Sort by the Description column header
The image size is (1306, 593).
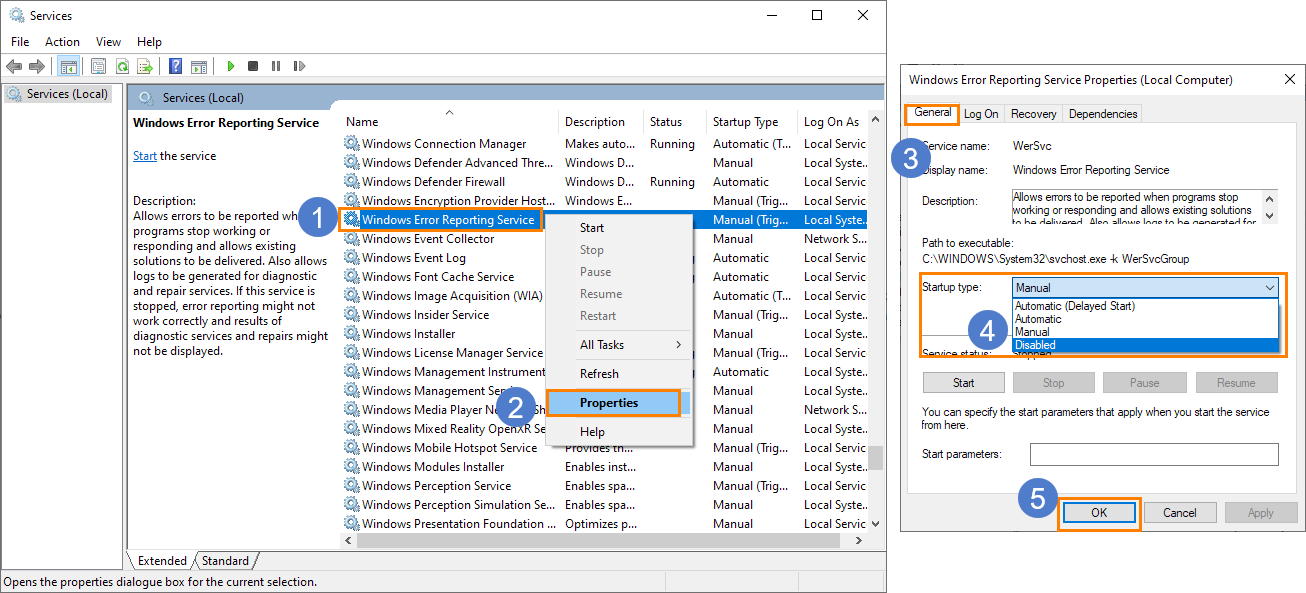[x=601, y=122]
